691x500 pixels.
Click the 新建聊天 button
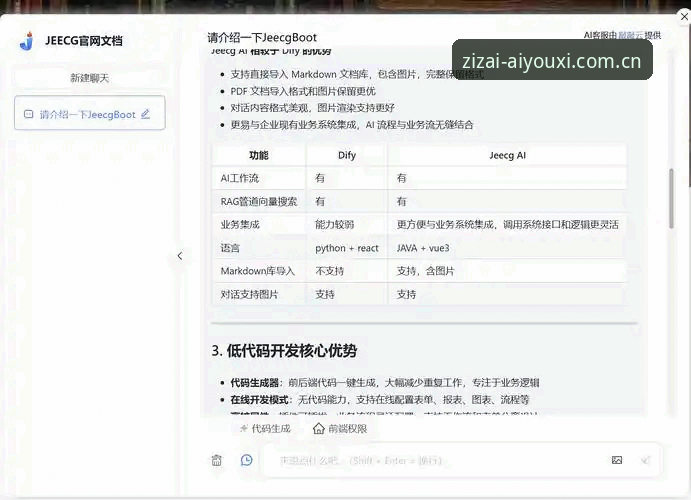click(x=89, y=78)
